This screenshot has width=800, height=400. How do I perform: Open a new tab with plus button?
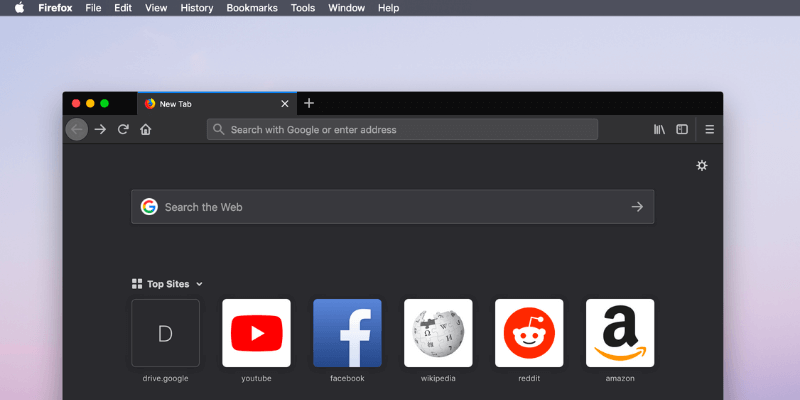pyautogui.click(x=309, y=104)
